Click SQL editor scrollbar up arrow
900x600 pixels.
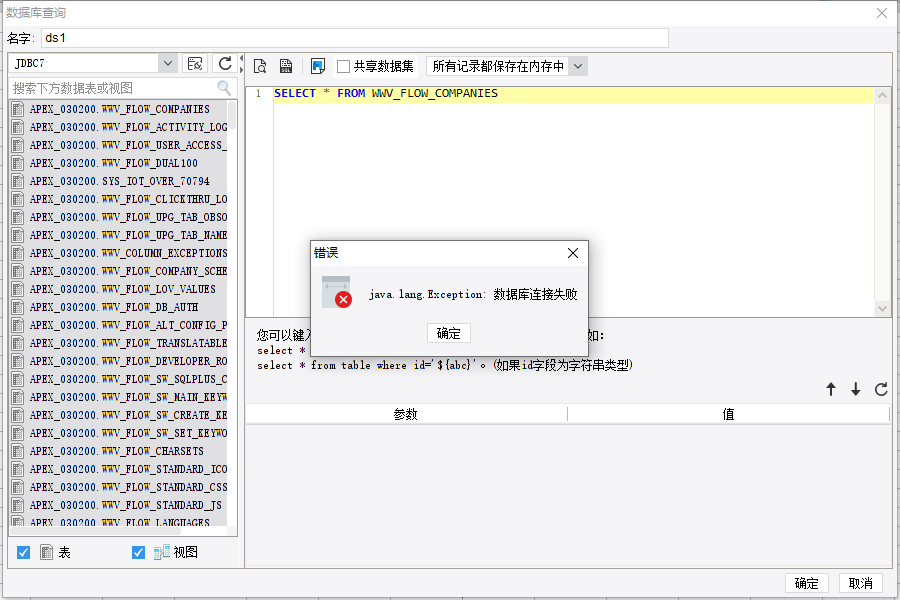(x=883, y=95)
